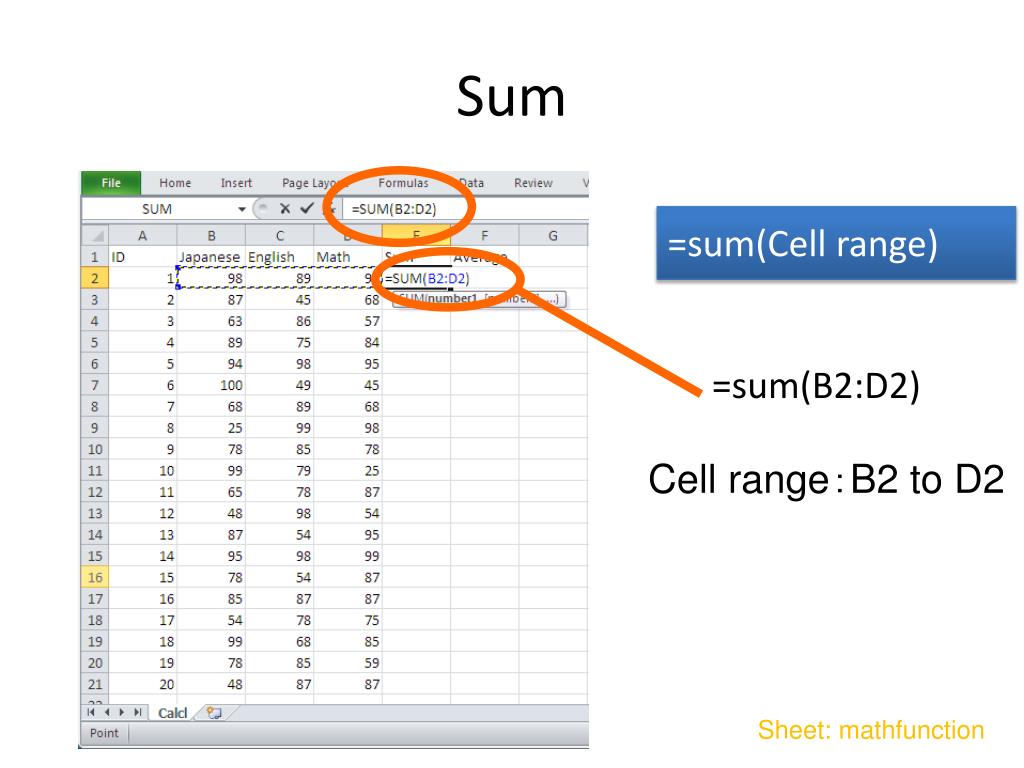The height and width of the screenshot is (768, 1024).
Task: Click the blue =sum(Cell range) box
Action: [836, 244]
